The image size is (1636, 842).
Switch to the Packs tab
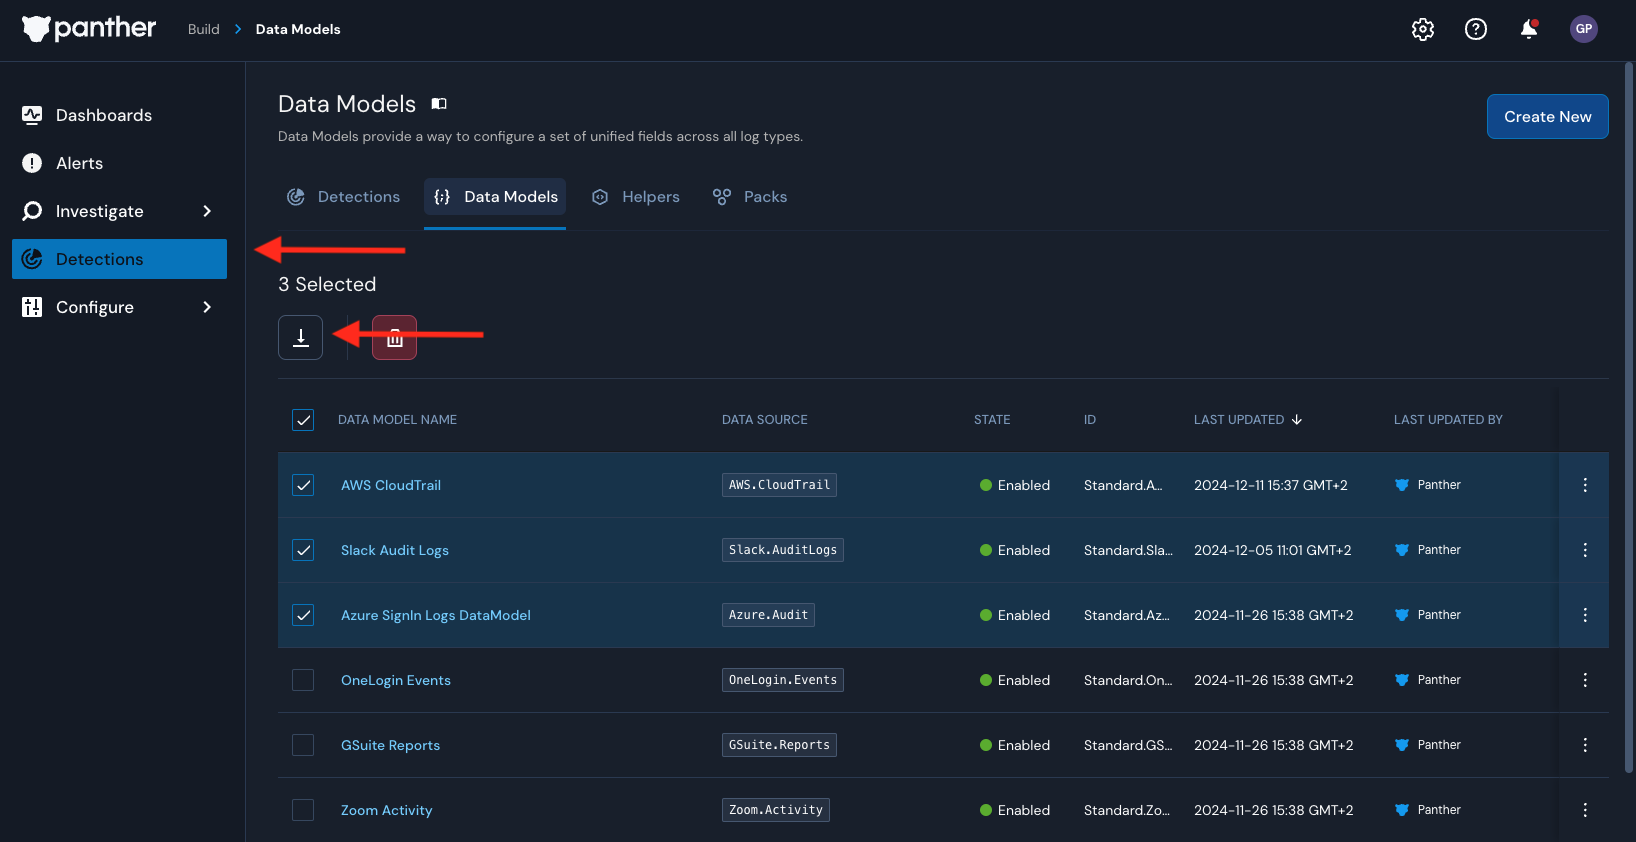750,197
